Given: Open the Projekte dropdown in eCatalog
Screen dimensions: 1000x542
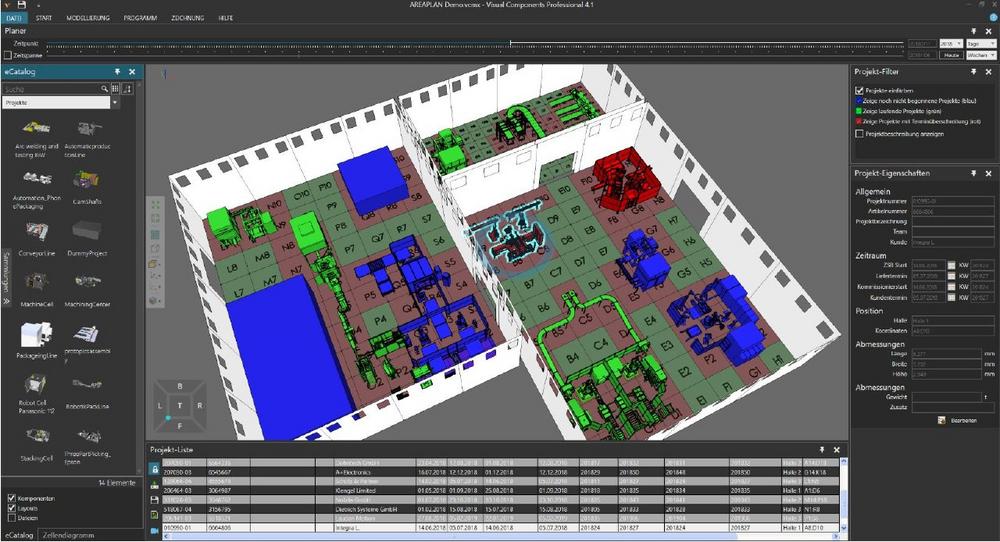Looking at the screenshot, I should pyautogui.click(x=115, y=103).
